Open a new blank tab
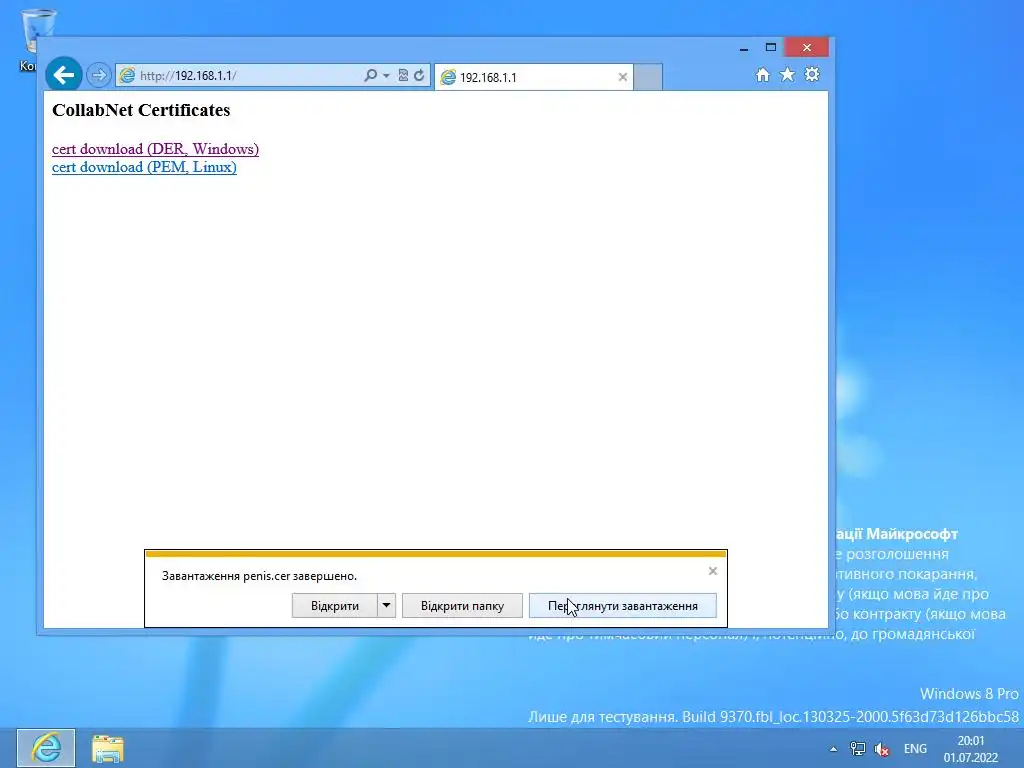 (648, 77)
